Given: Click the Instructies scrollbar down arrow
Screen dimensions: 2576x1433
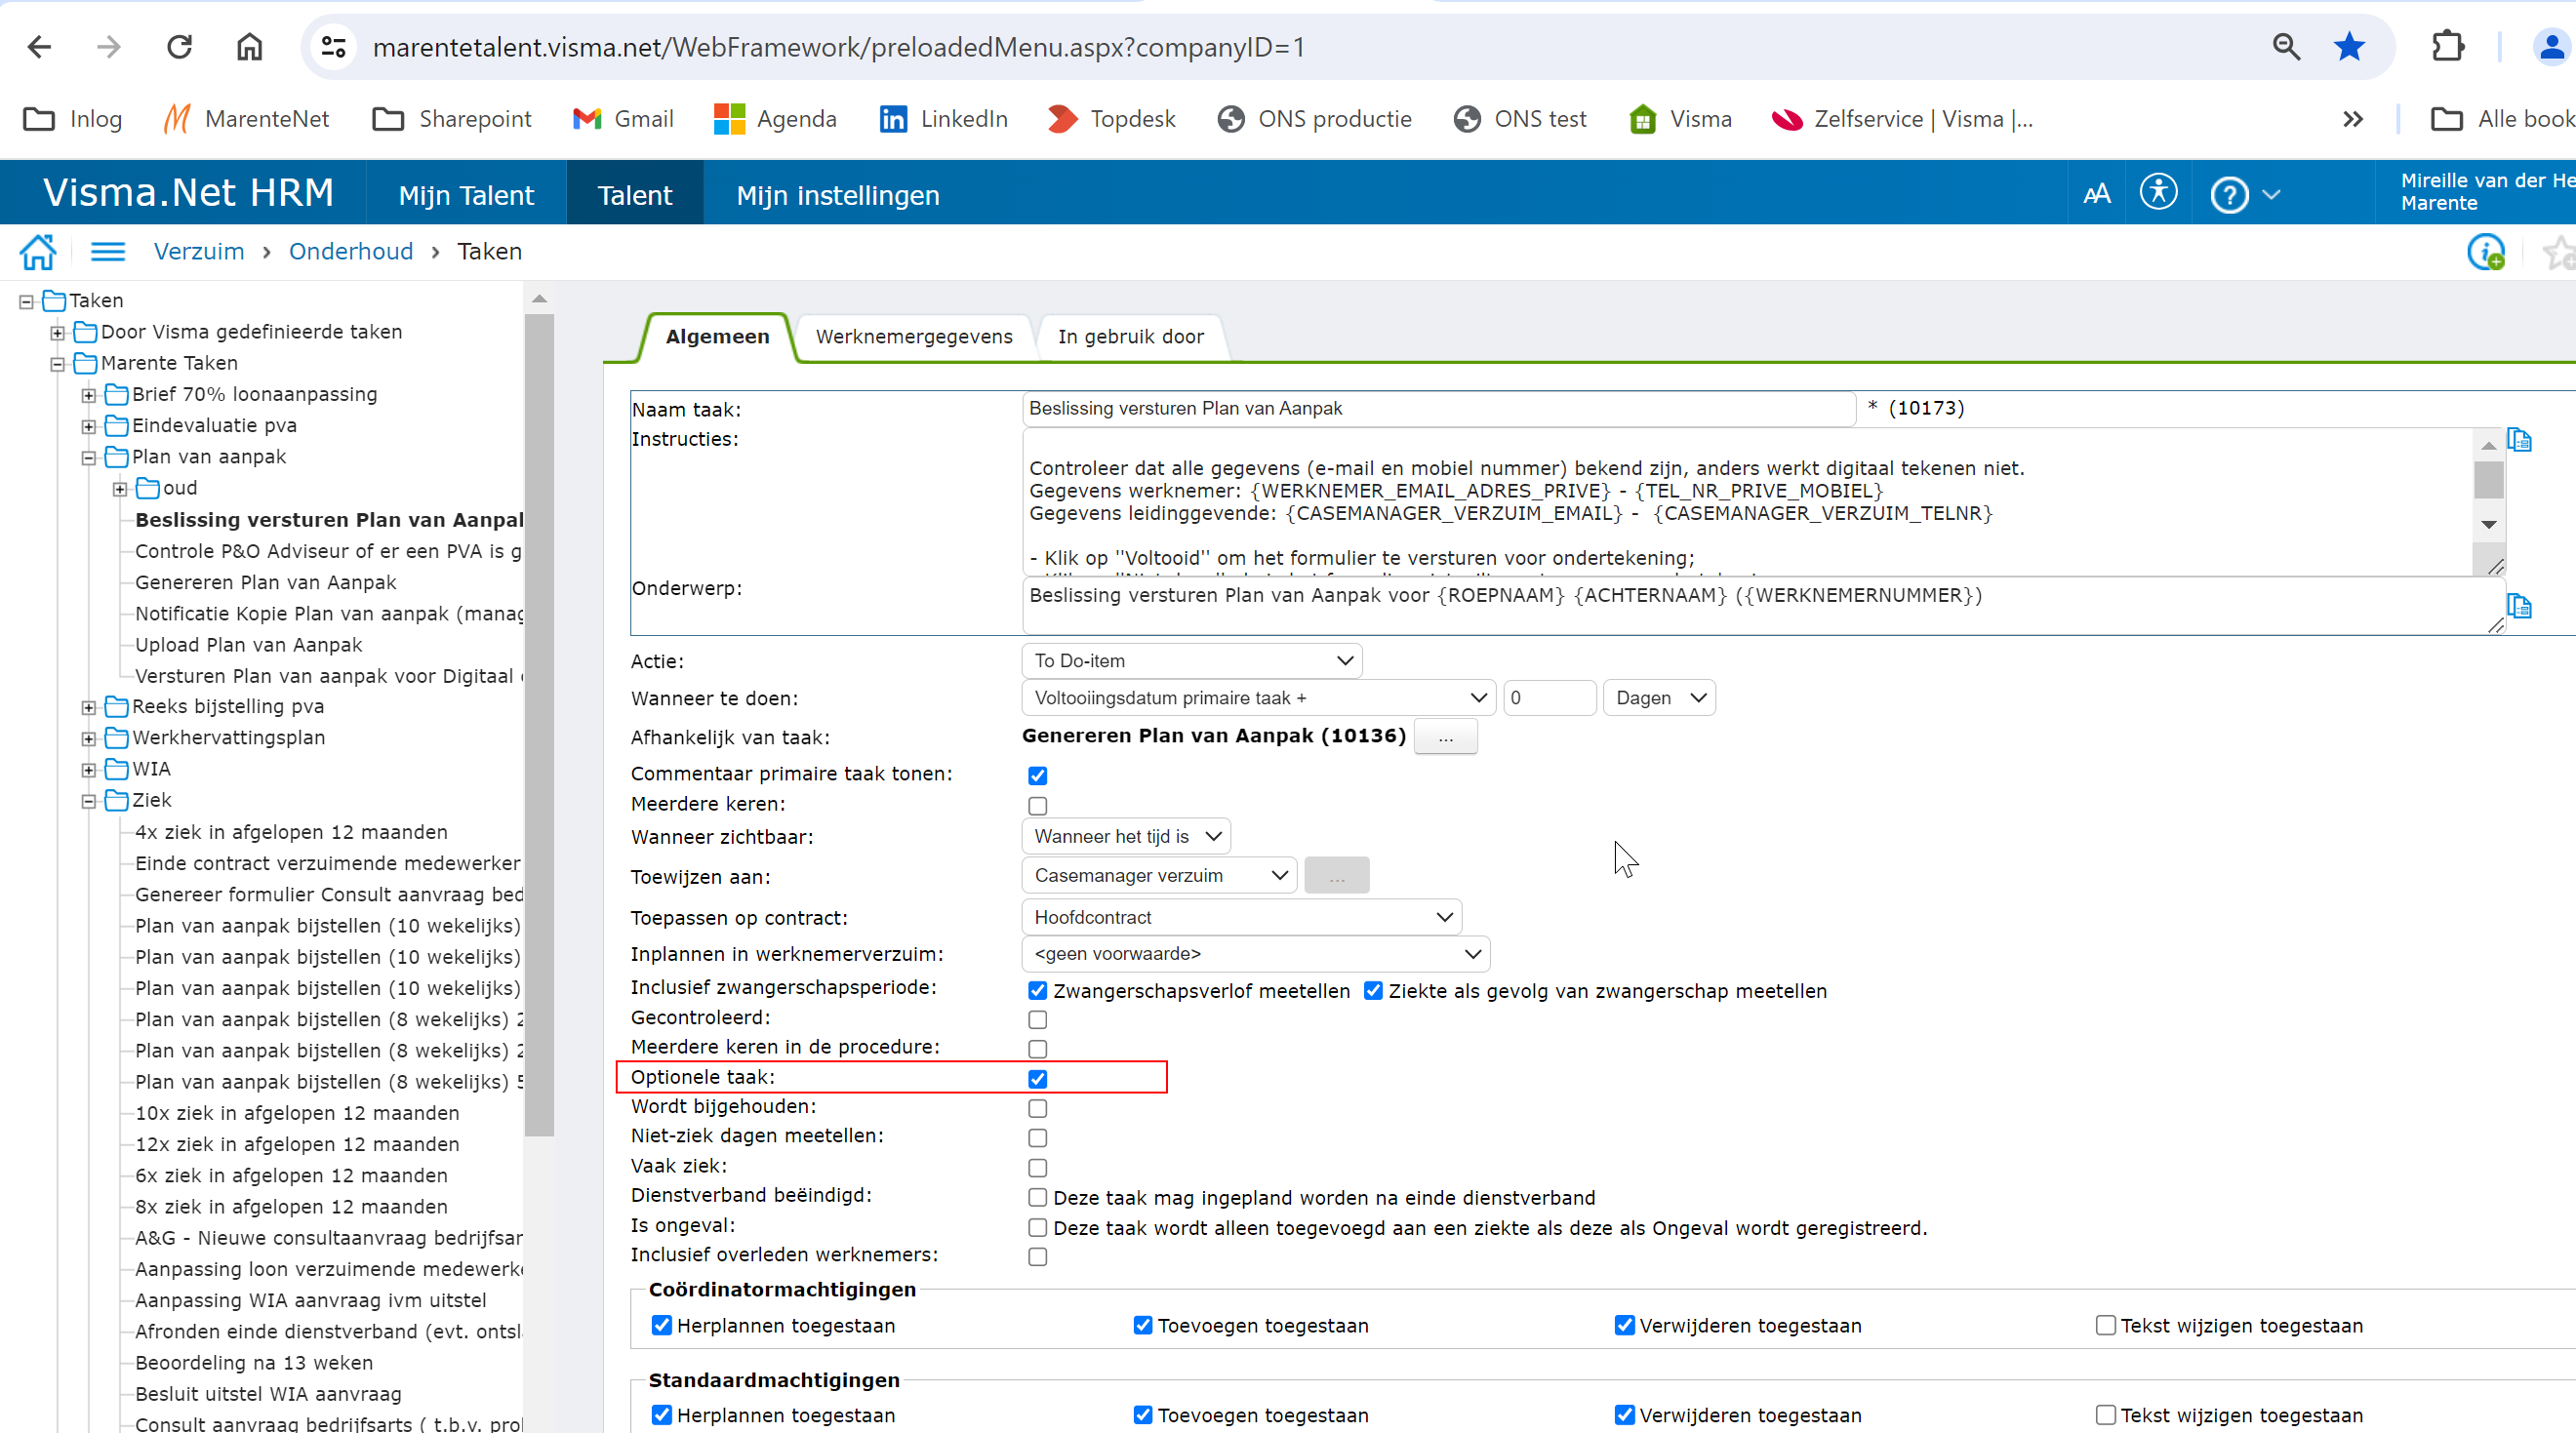Looking at the screenshot, I should 2488,525.
